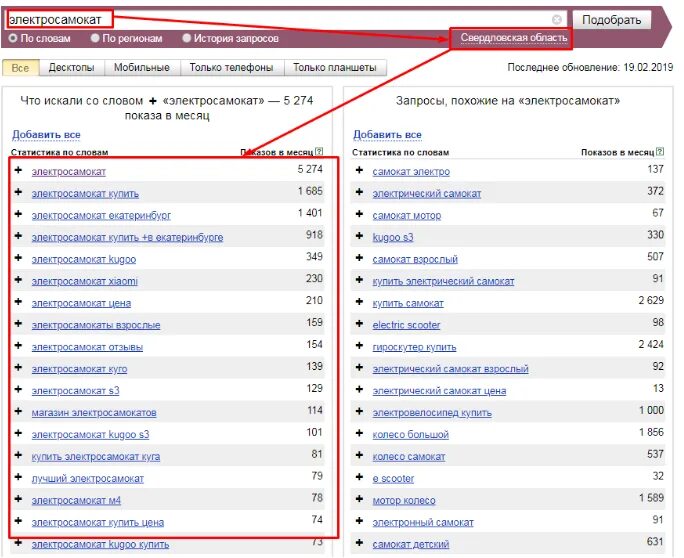This screenshot has width=684, height=558.
Task: Add 'электросамокат м4' with plus icon
Action: (18, 499)
